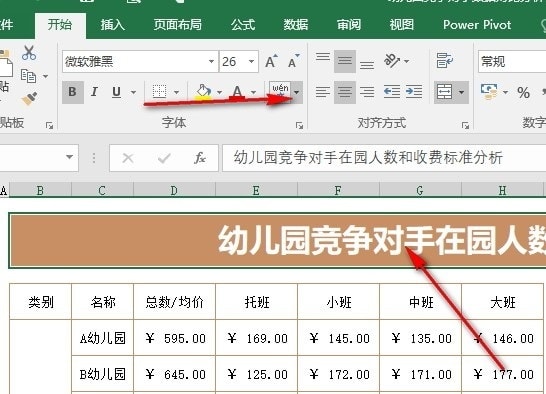Image resolution: width=546 pixels, height=394 pixels.
Task: Click the yellow fill color bucket
Action: tap(203, 92)
